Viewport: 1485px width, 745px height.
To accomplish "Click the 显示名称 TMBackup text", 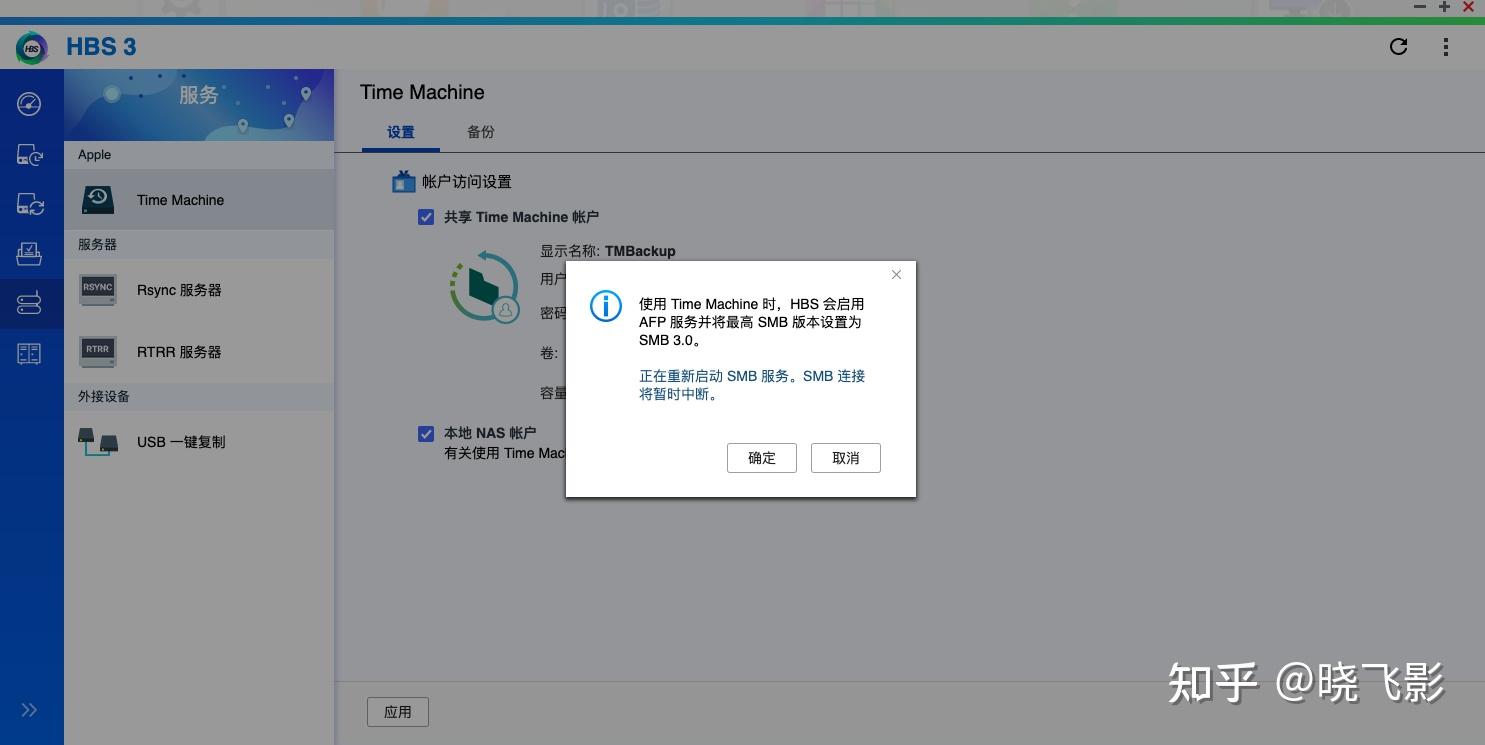I will pos(608,251).
